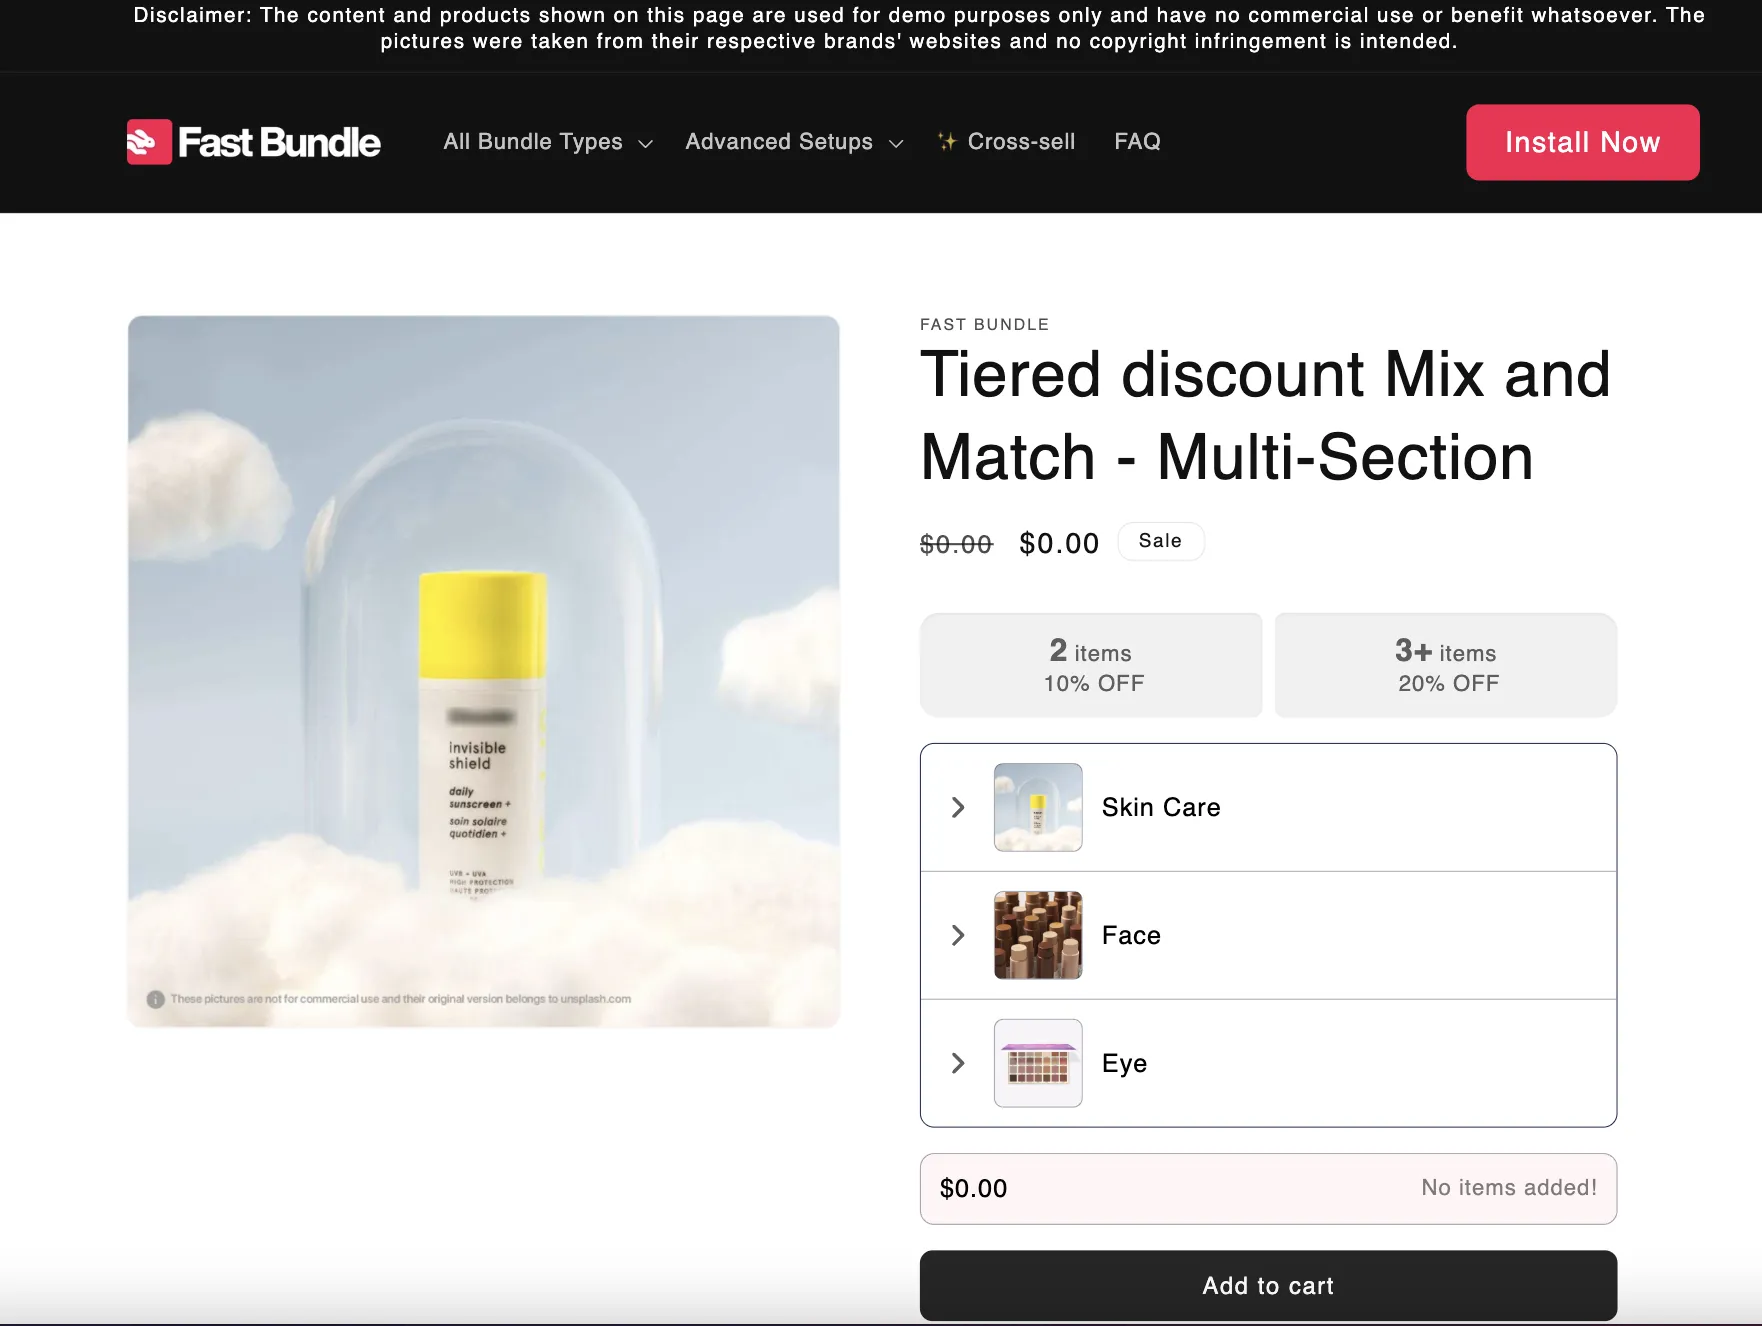Click the Skin Care product thumbnail image
Image resolution: width=1762 pixels, height=1326 pixels.
click(x=1036, y=807)
